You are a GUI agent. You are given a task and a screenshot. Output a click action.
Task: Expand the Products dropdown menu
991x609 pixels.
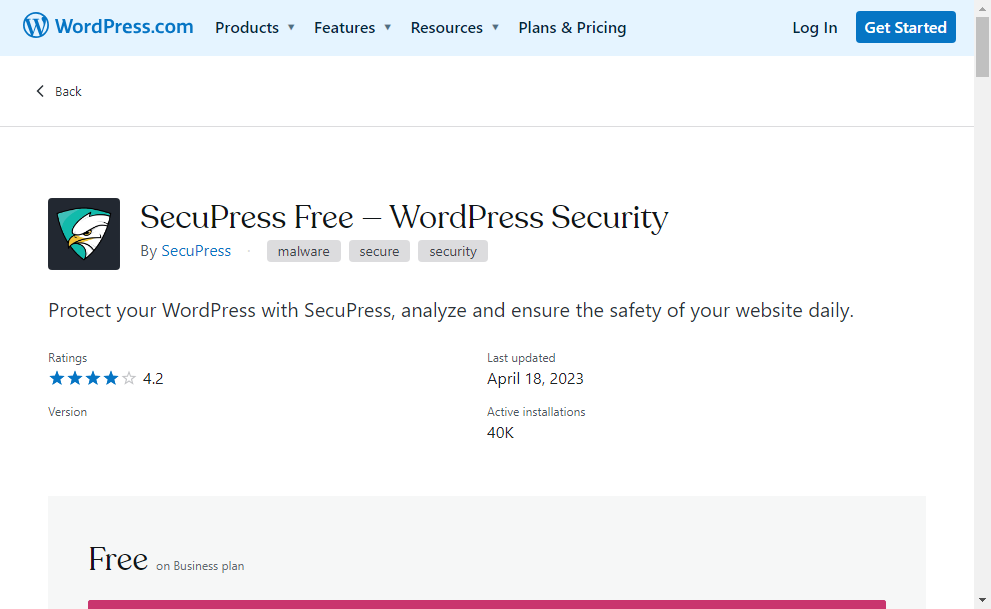click(255, 28)
